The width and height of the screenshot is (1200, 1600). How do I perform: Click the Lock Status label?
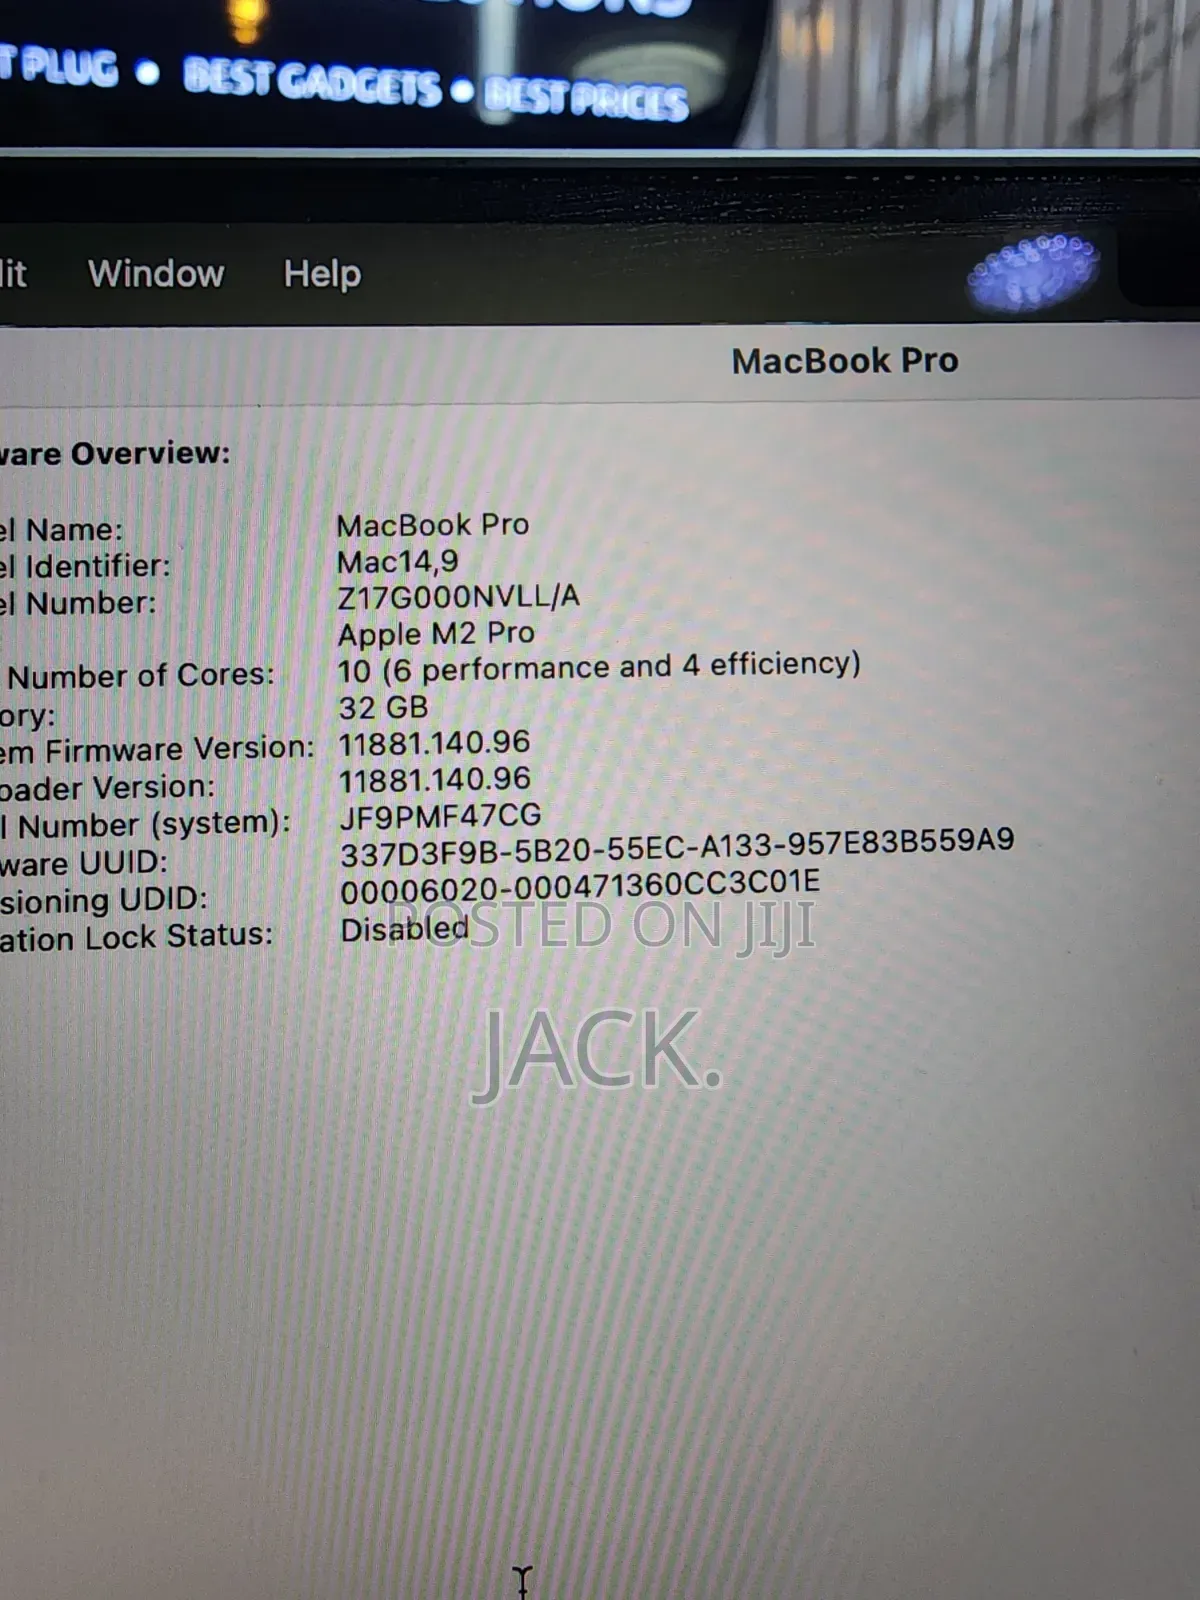[x=178, y=936]
